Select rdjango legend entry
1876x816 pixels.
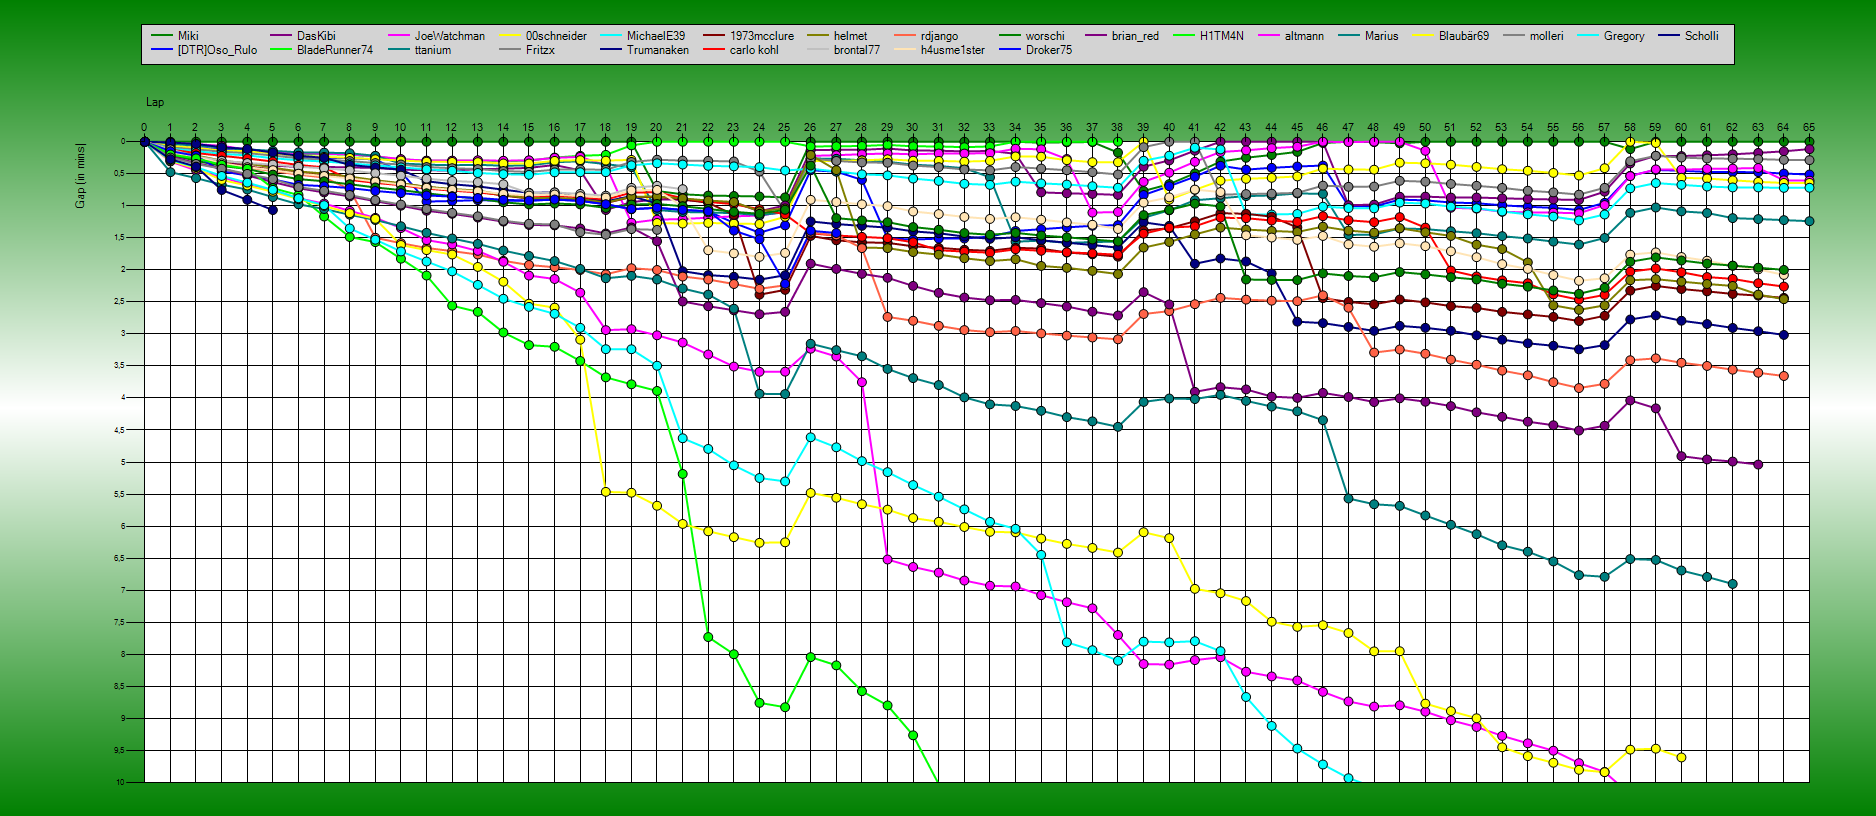939,36
